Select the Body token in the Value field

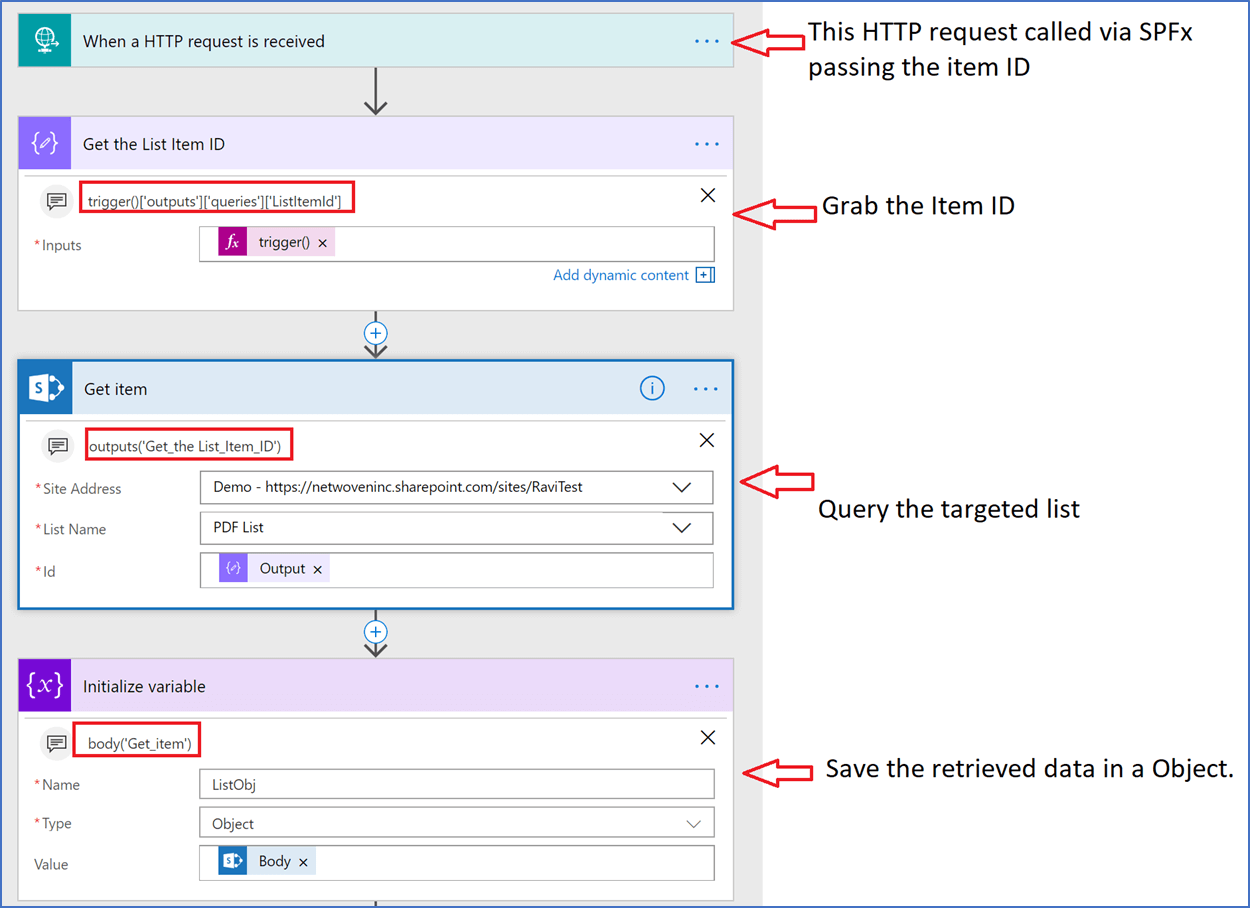[x=270, y=860]
